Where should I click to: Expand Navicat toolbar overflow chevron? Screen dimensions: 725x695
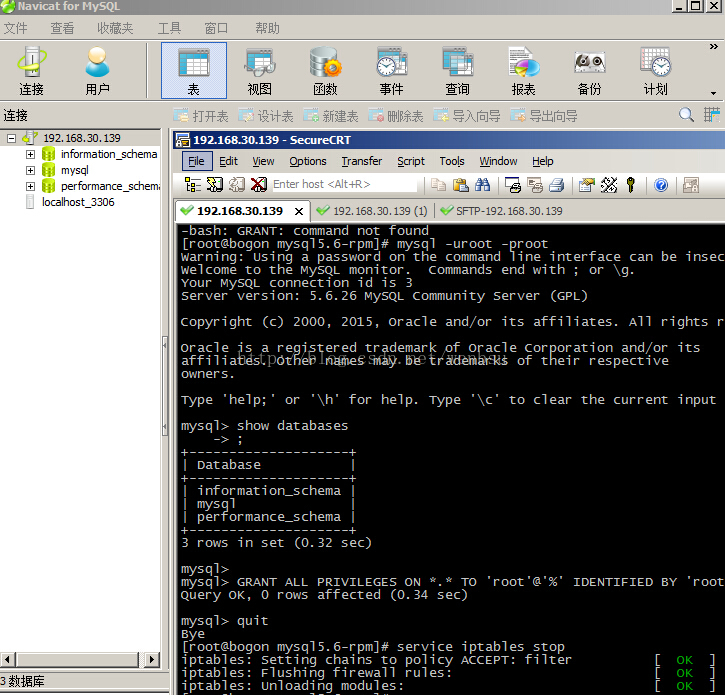point(713,47)
